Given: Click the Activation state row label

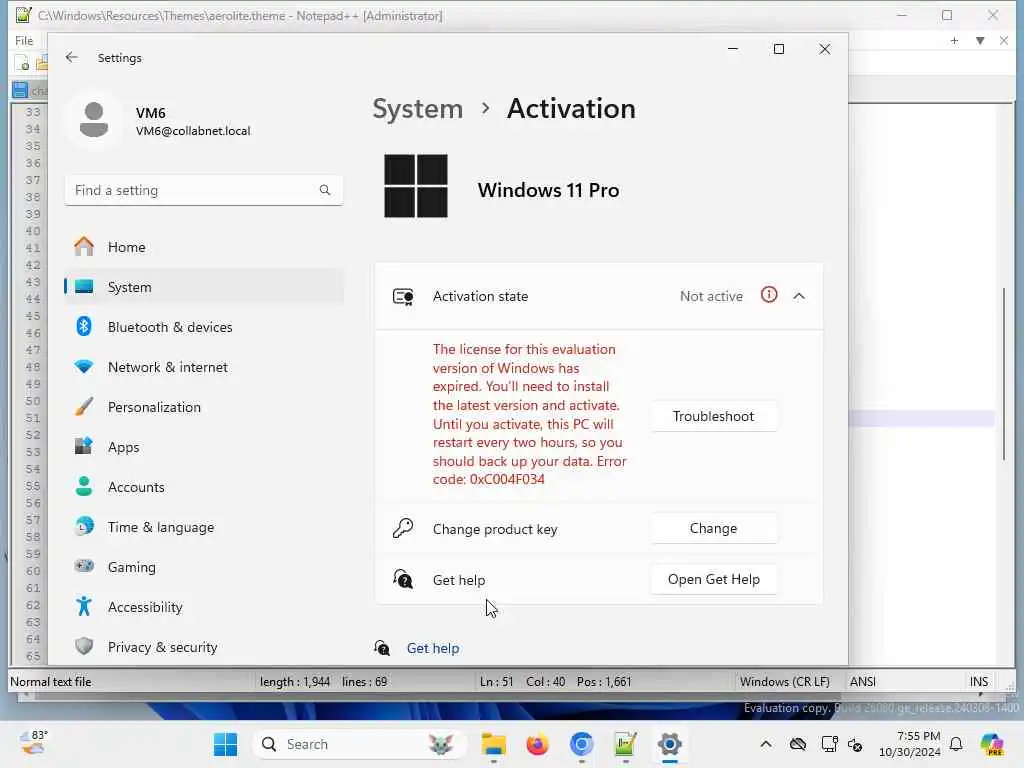Looking at the screenshot, I should click(x=480, y=296).
